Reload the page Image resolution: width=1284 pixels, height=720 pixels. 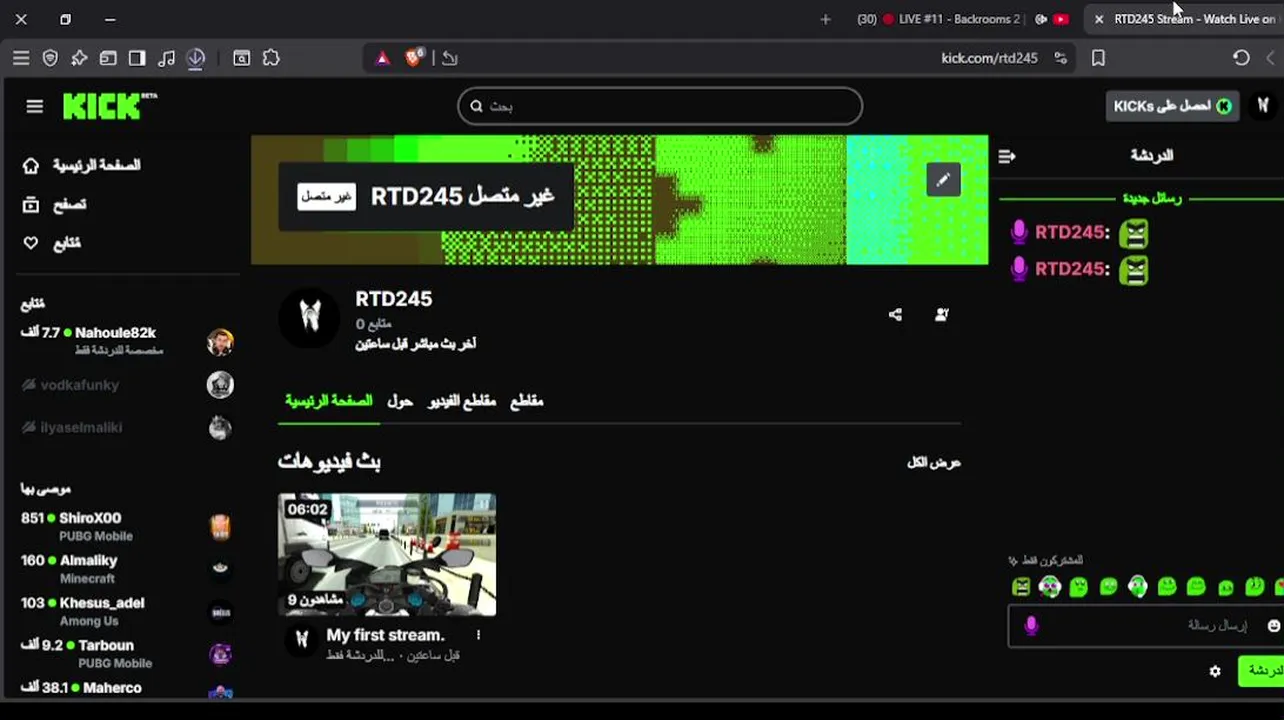1241,58
